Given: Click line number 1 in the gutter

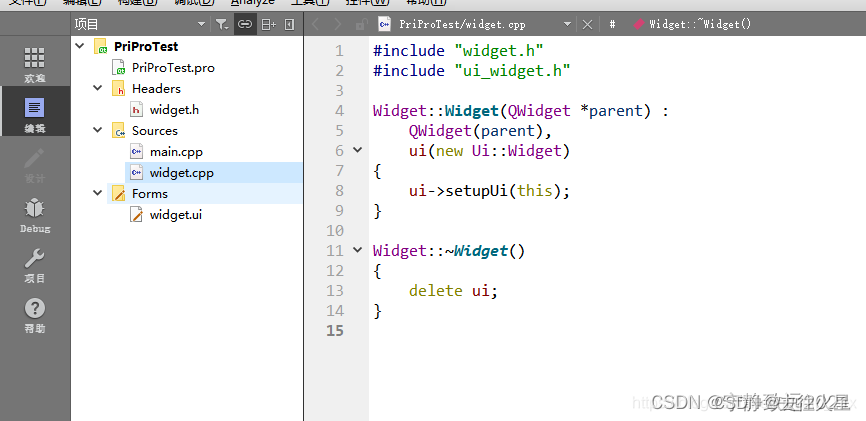Looking at the screenshot, I should (x=339, y=51).
